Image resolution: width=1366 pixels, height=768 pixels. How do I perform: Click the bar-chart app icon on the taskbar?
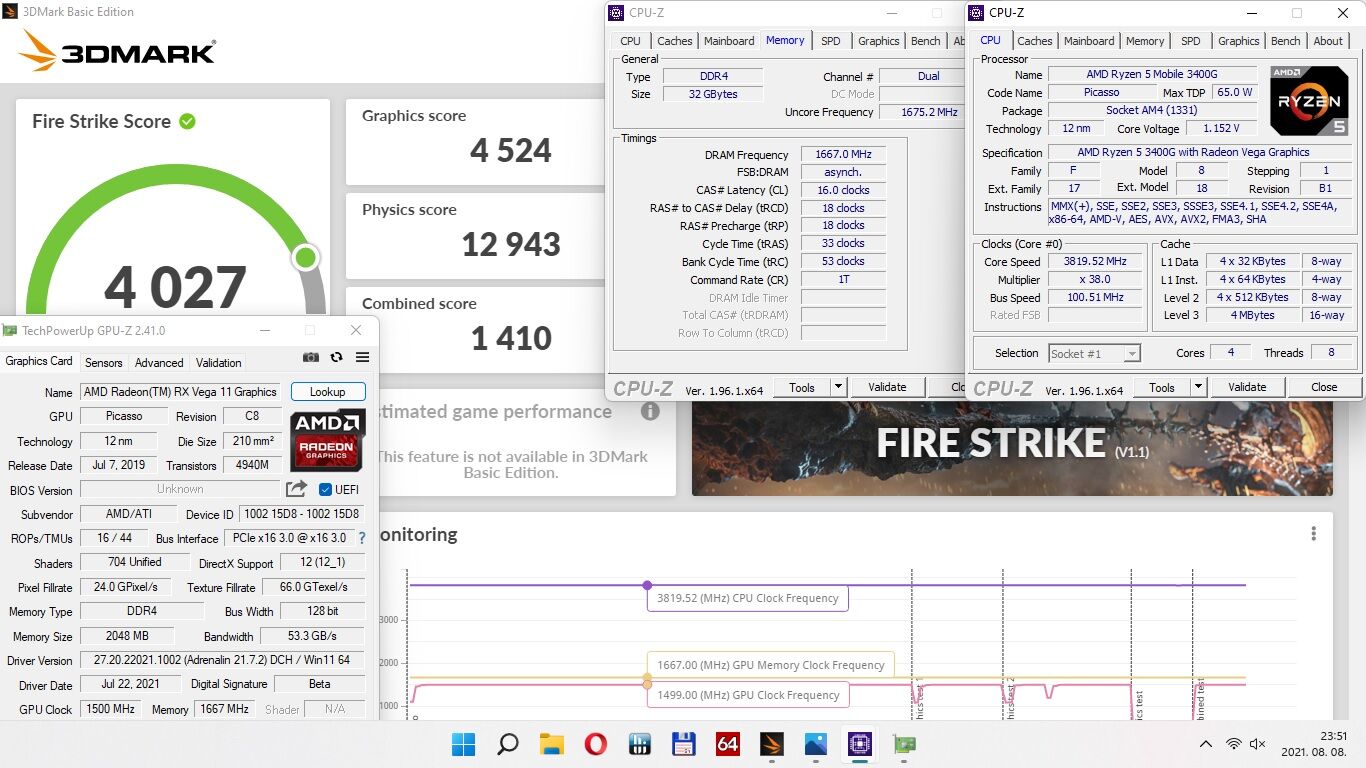pos(639,744)
